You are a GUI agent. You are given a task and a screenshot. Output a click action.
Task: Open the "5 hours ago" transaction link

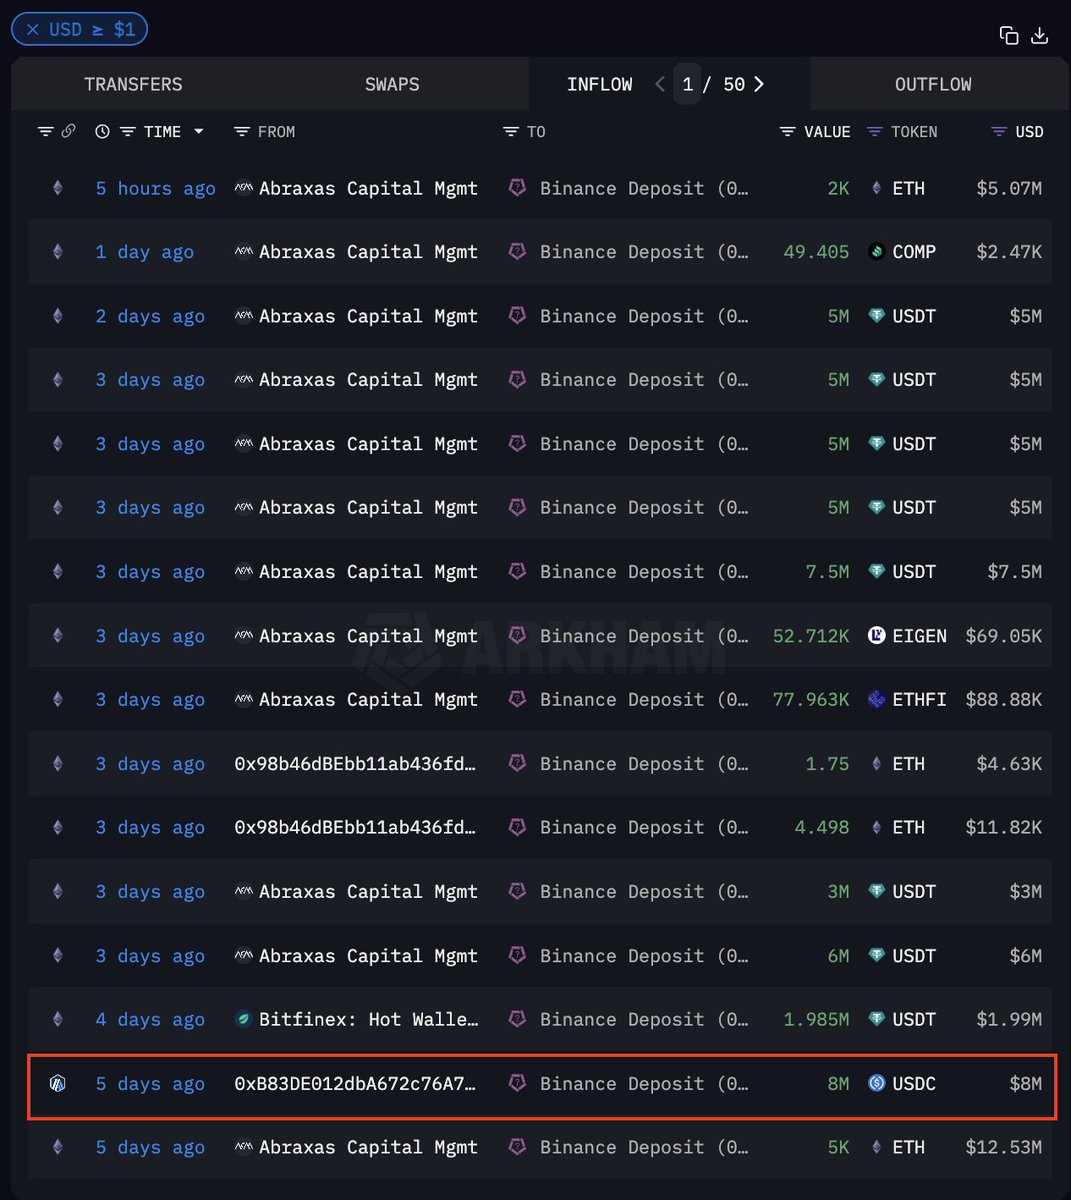[x=155, y=188]
